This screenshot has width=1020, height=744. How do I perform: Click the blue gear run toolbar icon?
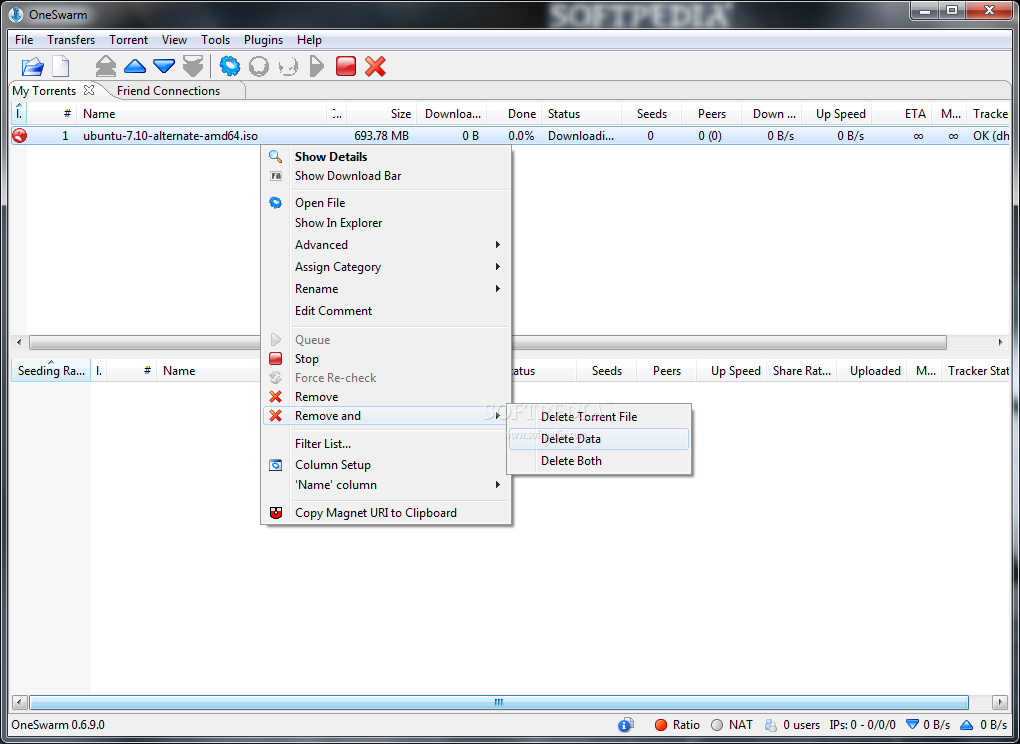(230, 66)
